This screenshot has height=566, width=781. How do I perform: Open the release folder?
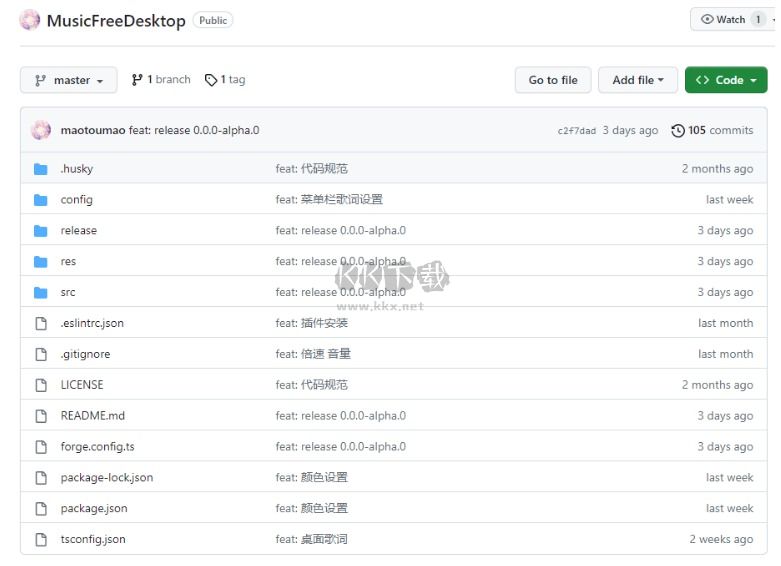coord(79,231)
